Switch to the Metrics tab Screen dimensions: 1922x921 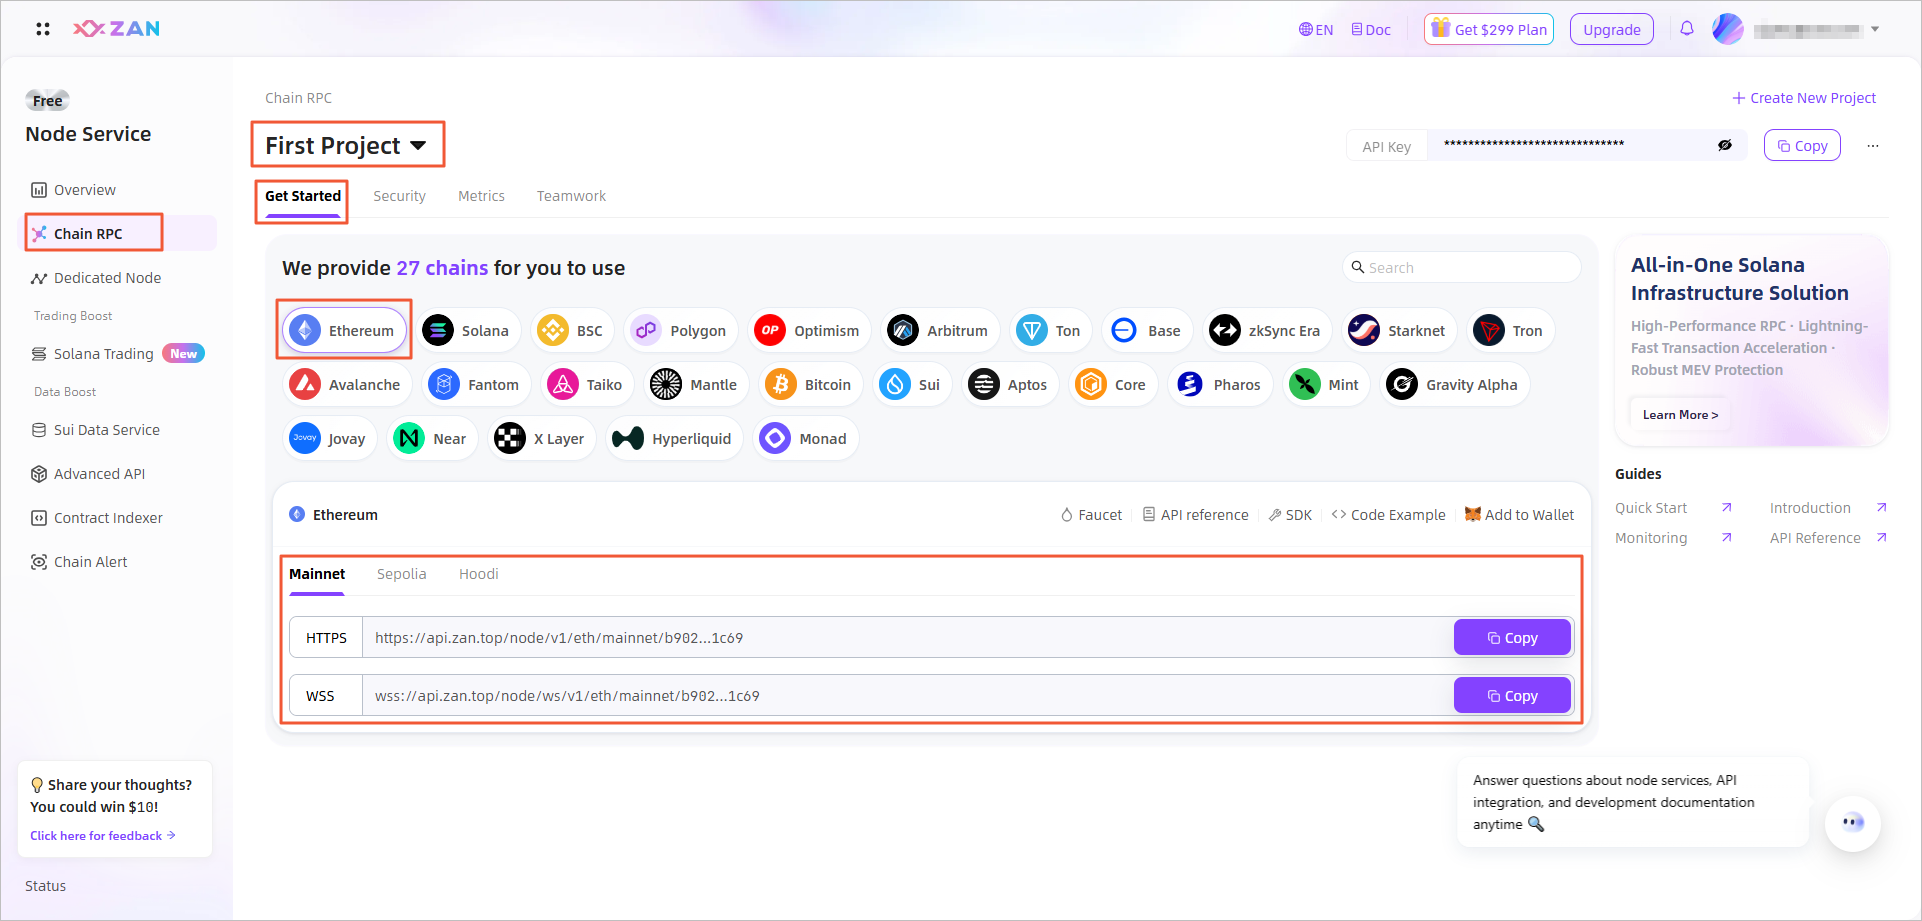point(481,196)
